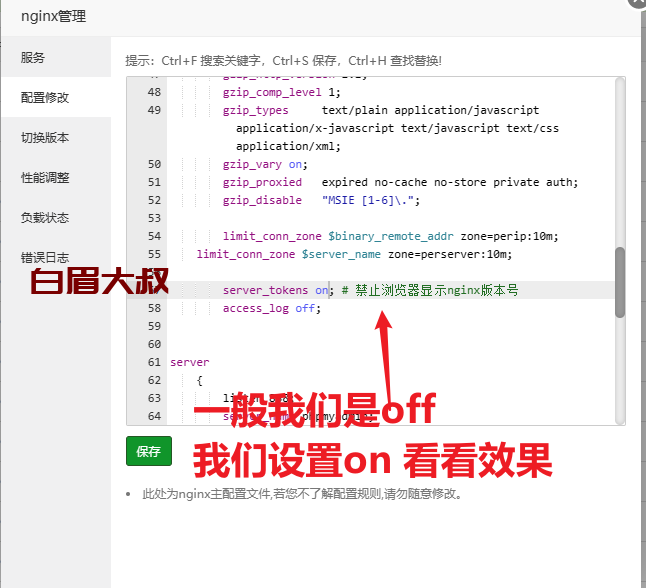Click the close button on nginx管理 dialog
This screenshot has height=588, width=646.
(638, 2)
